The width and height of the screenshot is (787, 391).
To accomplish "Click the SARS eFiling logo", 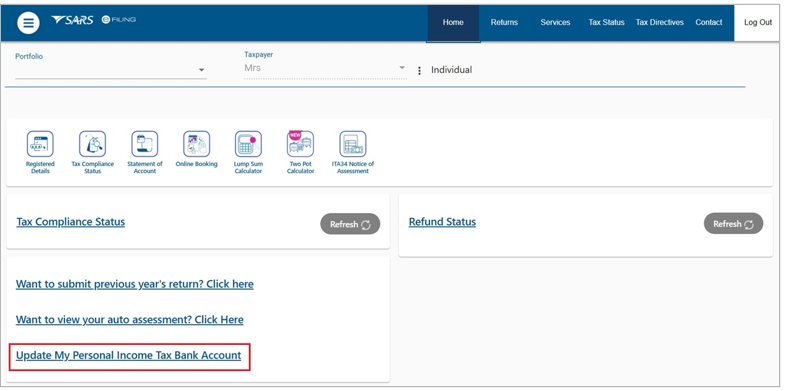I will 93,20.
